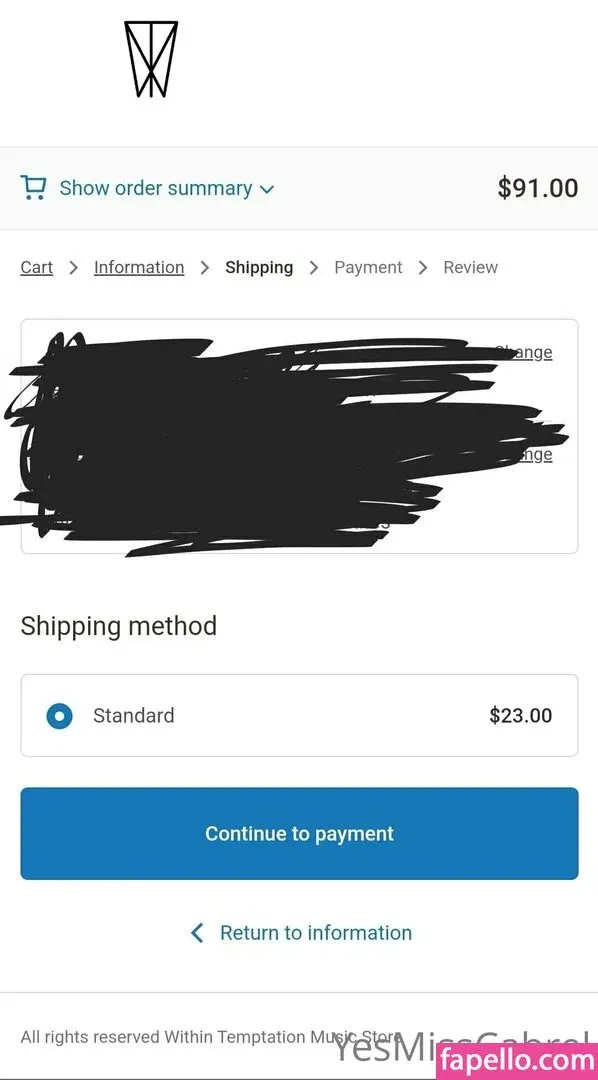Click the shopping cart icon
This screenshot has height=1080, width=598.
33,187
